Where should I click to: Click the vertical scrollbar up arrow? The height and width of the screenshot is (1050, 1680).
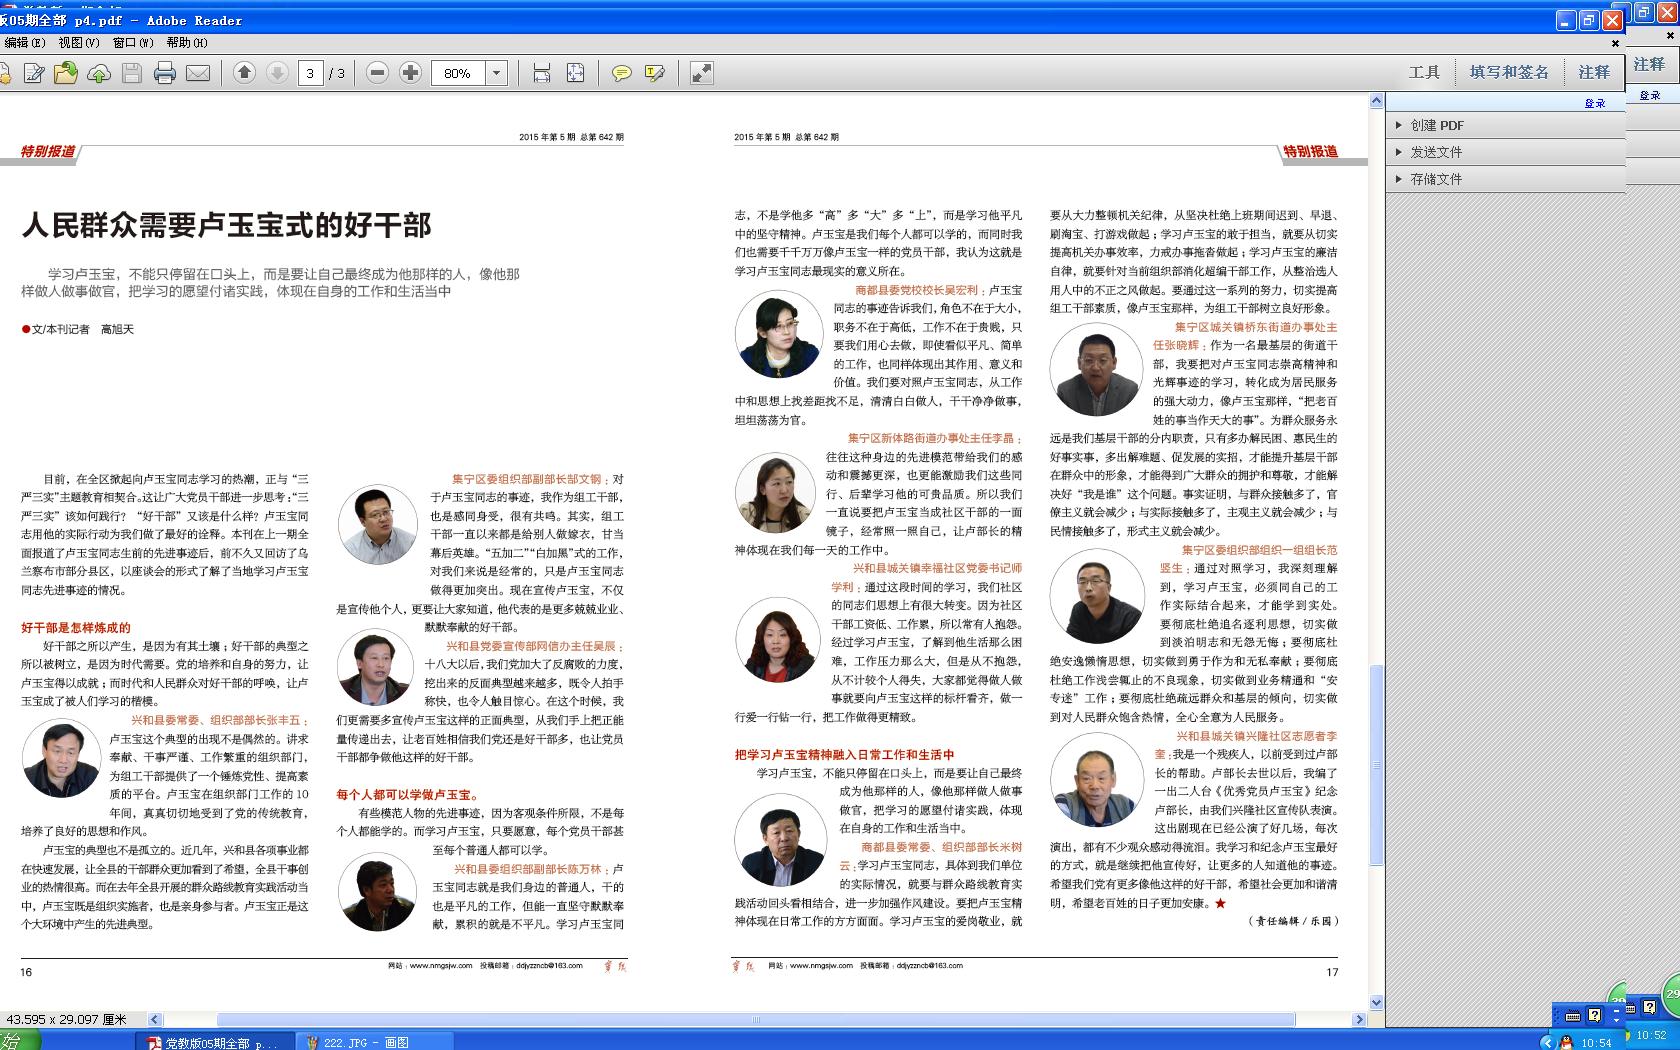click(x=1376, y=101)
